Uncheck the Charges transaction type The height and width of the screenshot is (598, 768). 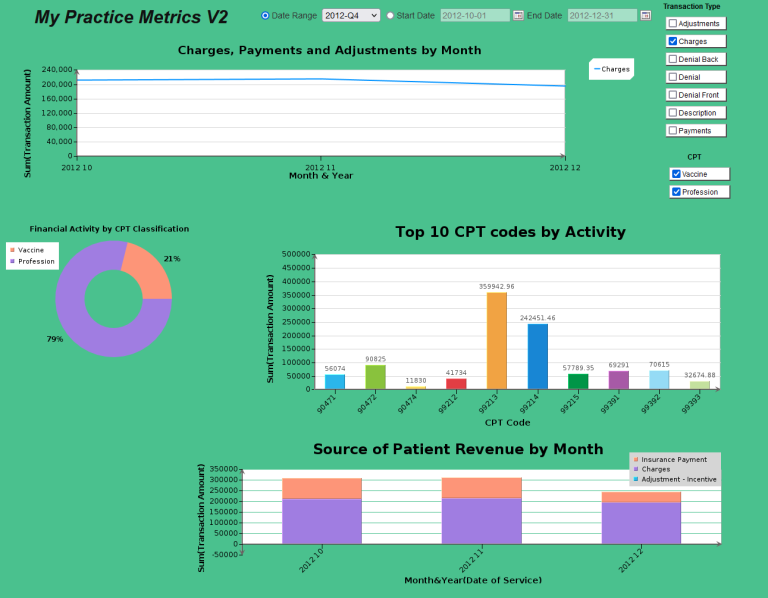[673, 41]
